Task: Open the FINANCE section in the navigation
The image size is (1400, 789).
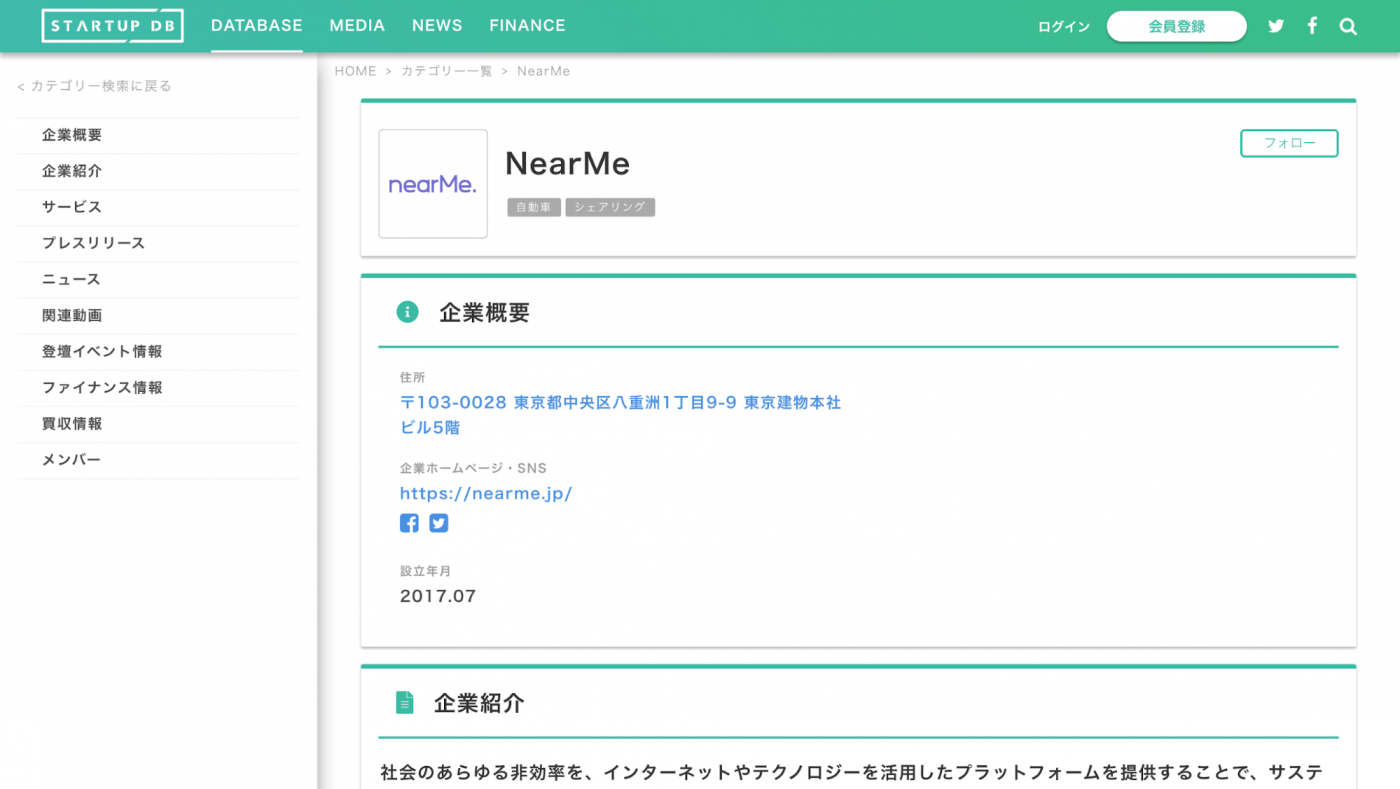Action: click(527, 25)
